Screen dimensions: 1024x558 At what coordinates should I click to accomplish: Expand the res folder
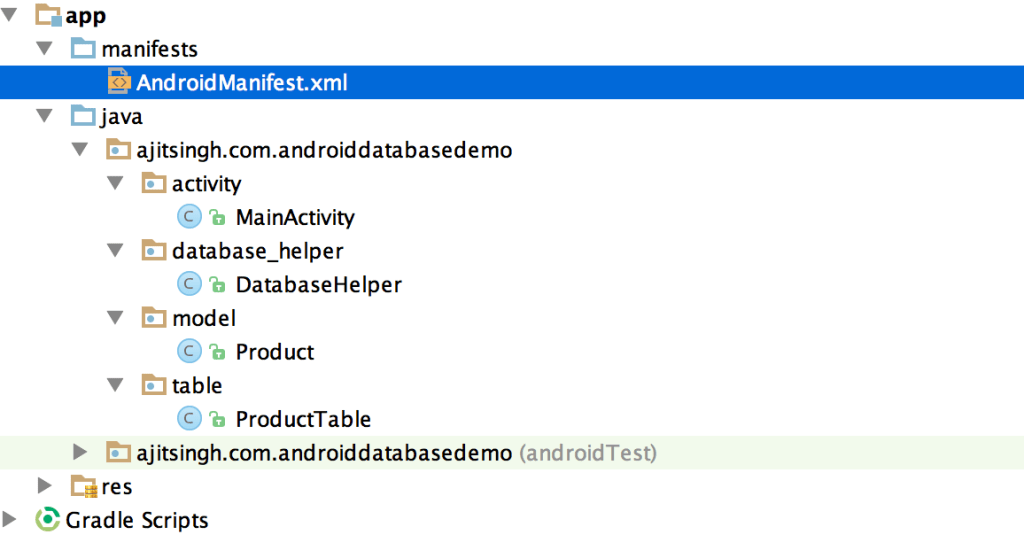tap(44, 487)
